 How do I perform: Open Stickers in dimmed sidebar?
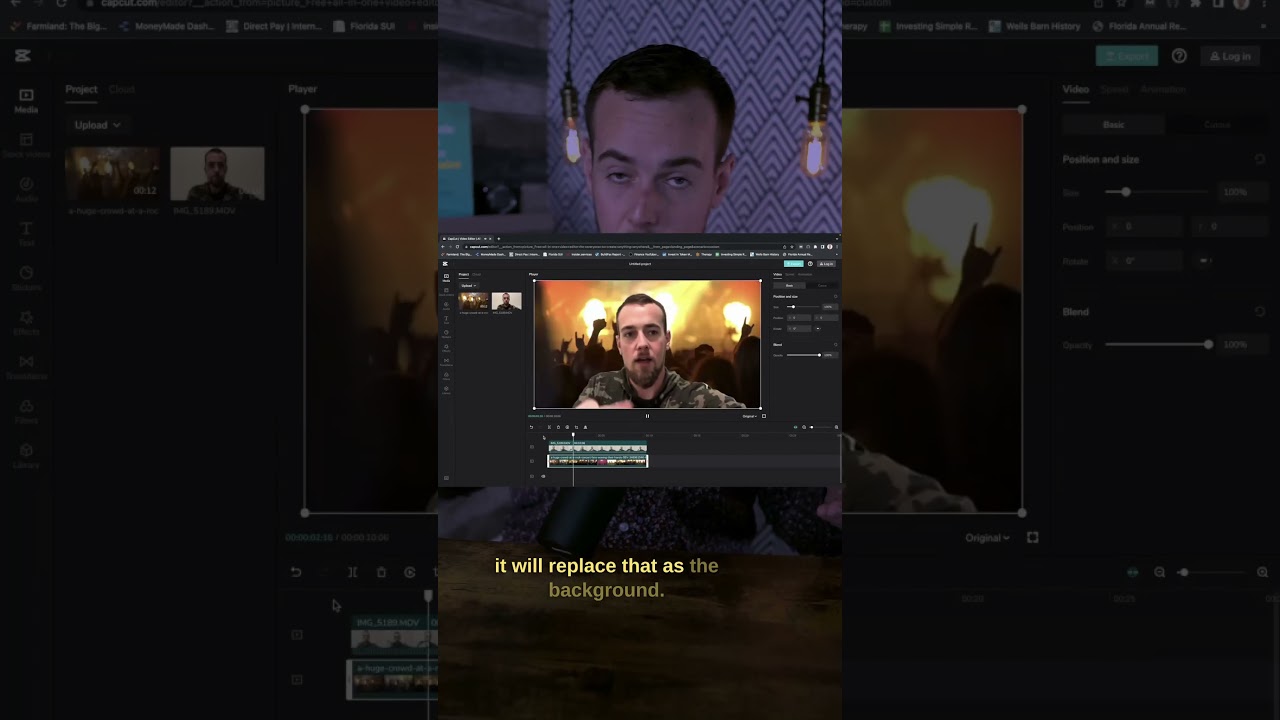coord(26,278)
